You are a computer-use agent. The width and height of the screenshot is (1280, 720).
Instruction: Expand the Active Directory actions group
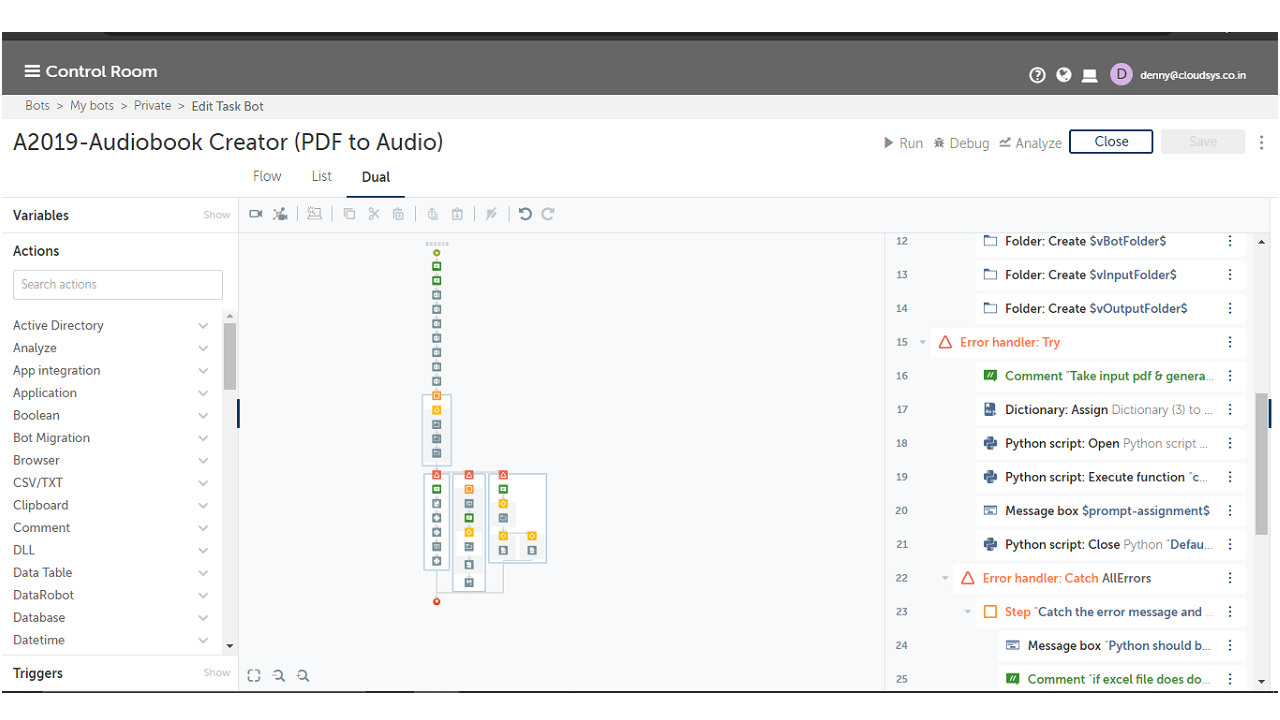[x=203, y=325]
